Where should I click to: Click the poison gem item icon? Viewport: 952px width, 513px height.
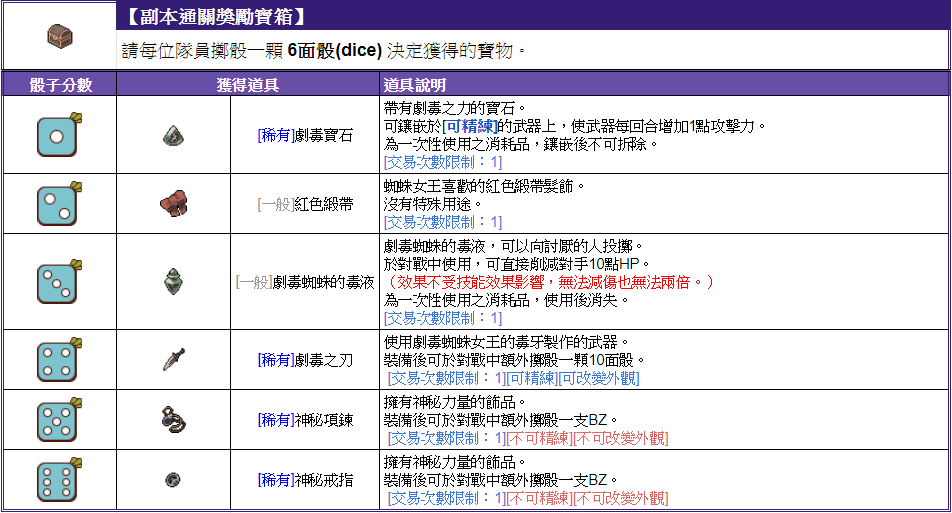click(173, 135)
